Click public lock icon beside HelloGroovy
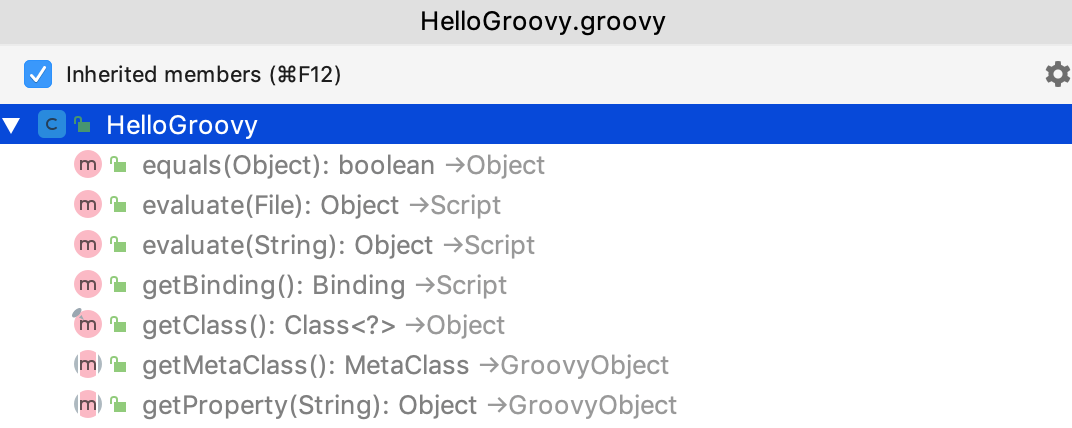Image resolution: width=1072 pixels, height=428 pixels. pyautogui.click(x=83, y=125)
